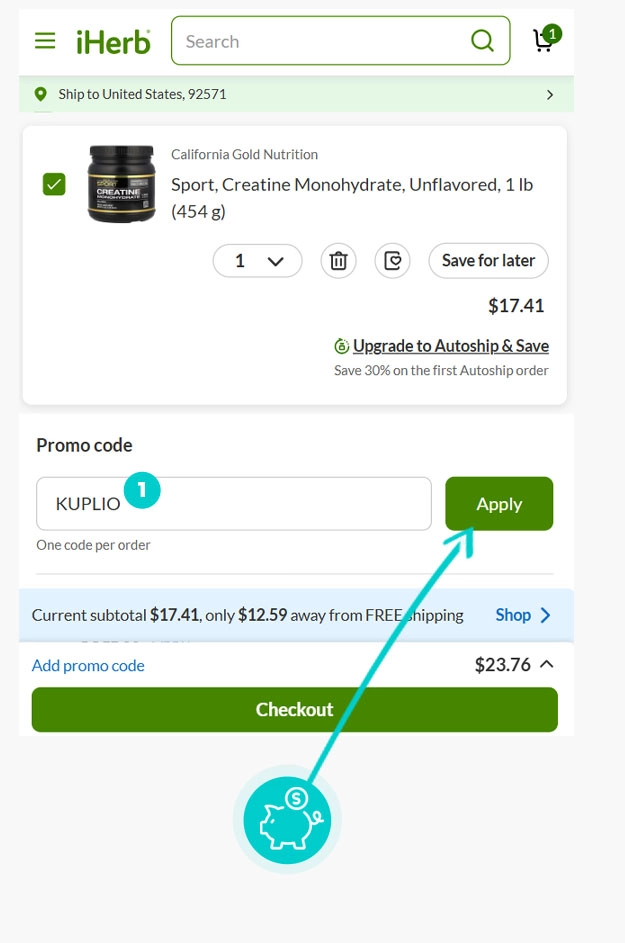Image resolution: width=625 pixels, height=943 pixels.
Task: Click the iHerb logo
Action: [113, 41]
